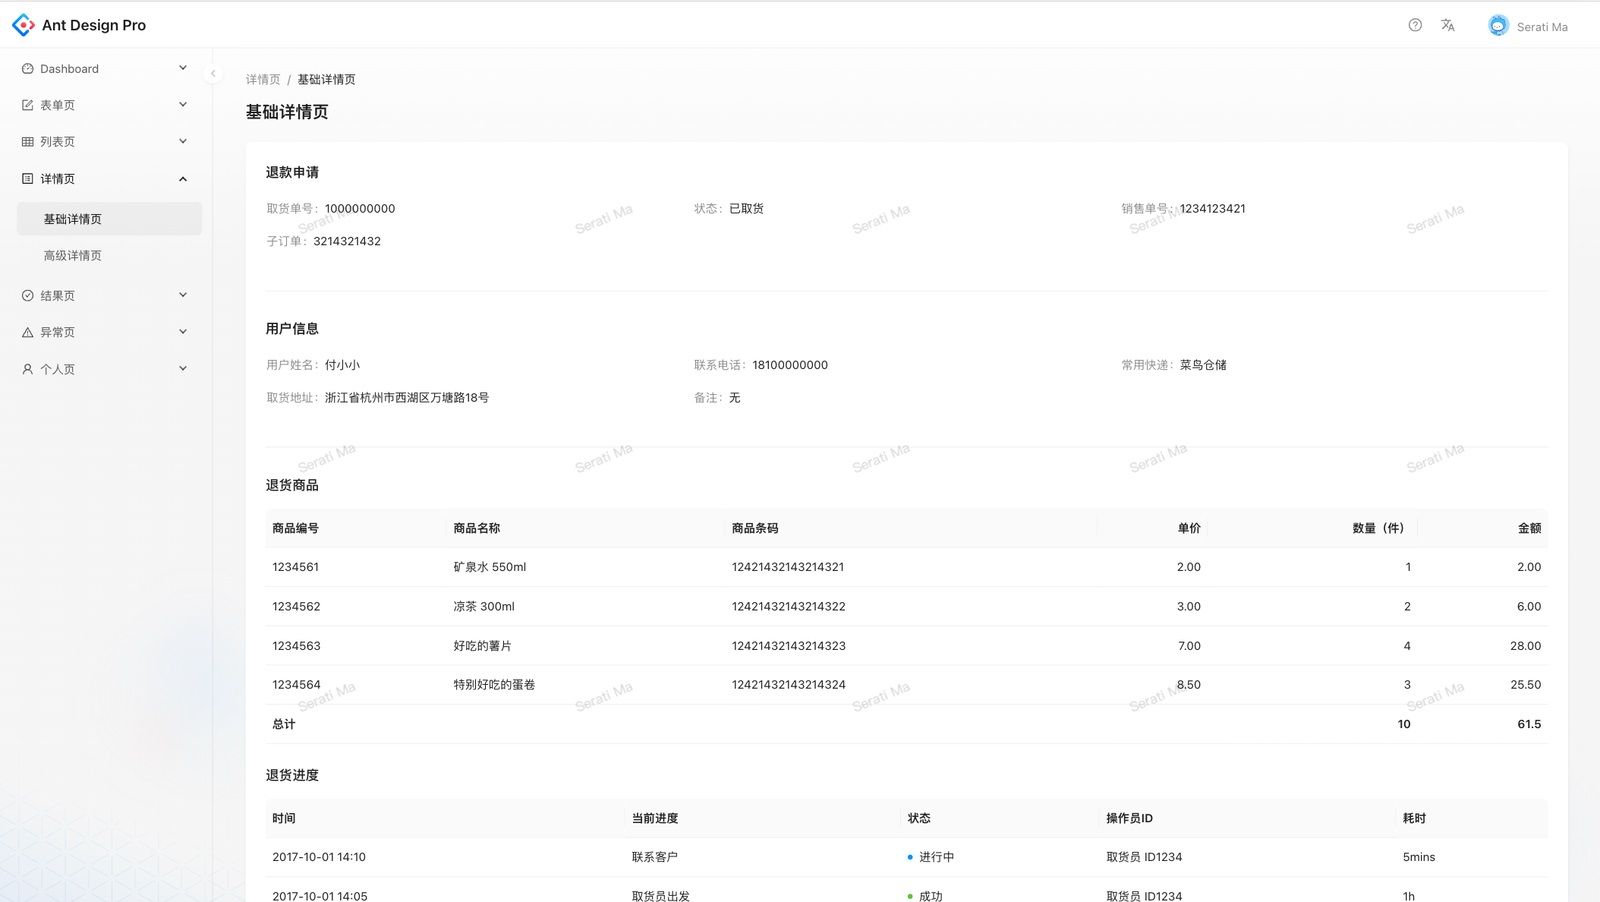Click the 菜鸟仓储 courier value

pos(1203,365)
